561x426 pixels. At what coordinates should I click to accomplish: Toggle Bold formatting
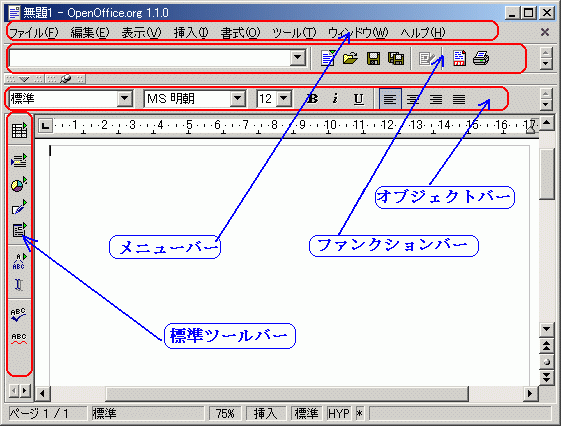(312, 98)
